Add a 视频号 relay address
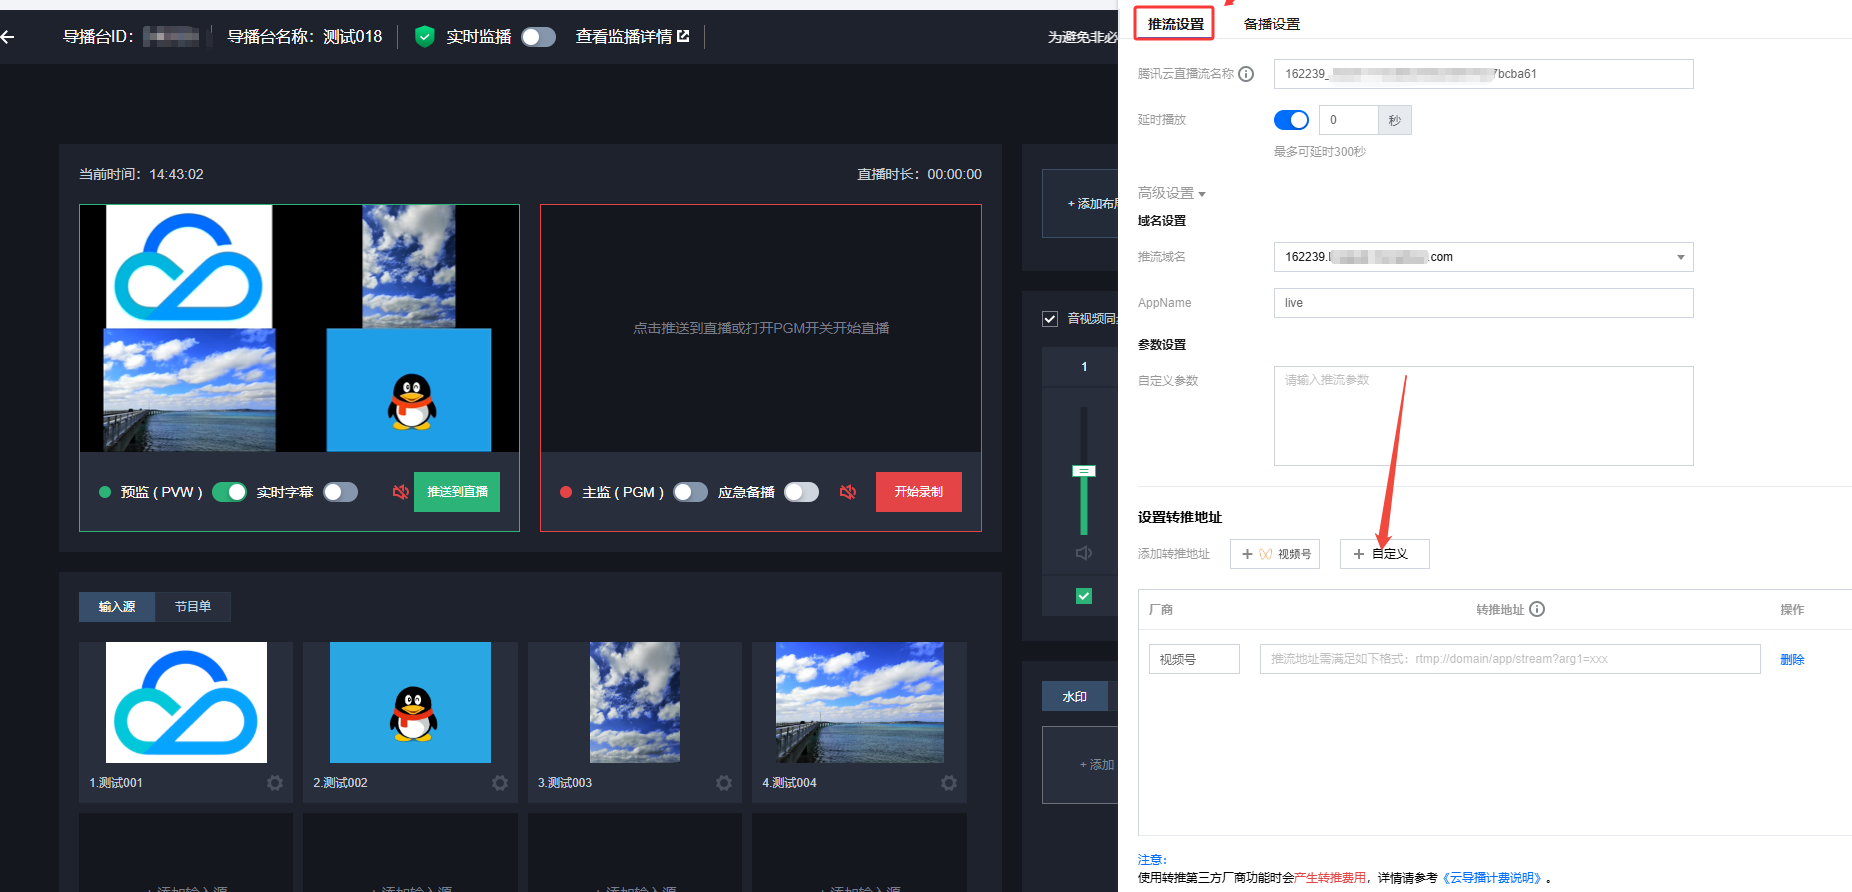Screen dimensions: 1852x892 tap(1275, 554)
